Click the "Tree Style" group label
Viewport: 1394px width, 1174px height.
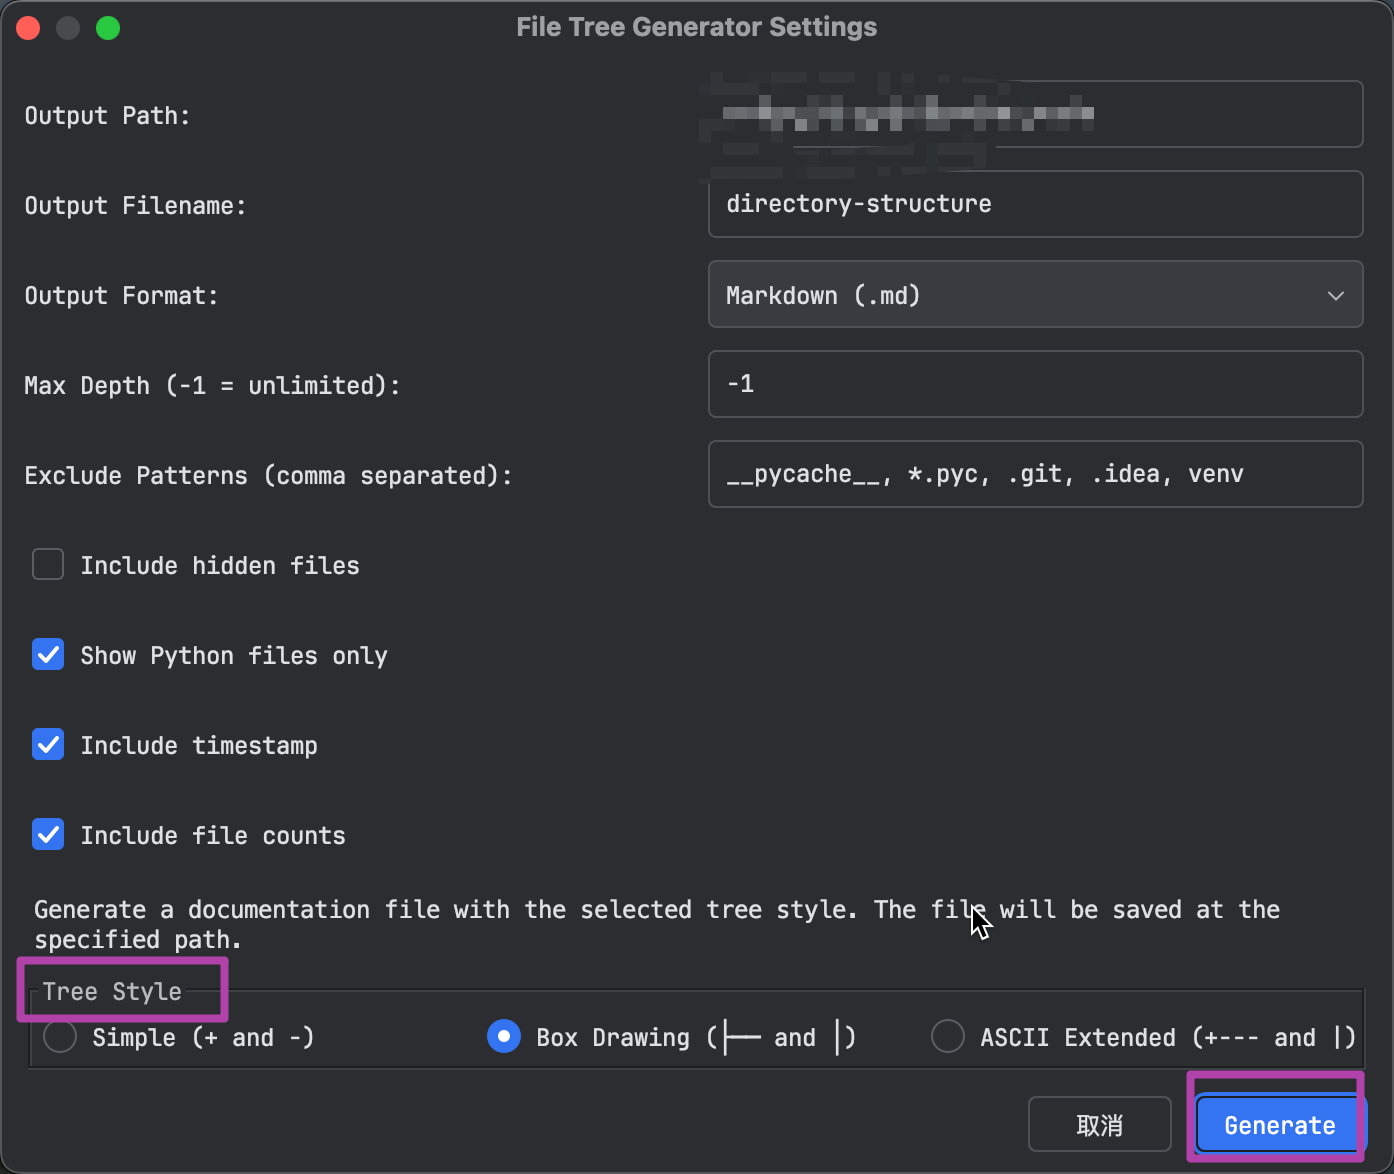(111, 991)
